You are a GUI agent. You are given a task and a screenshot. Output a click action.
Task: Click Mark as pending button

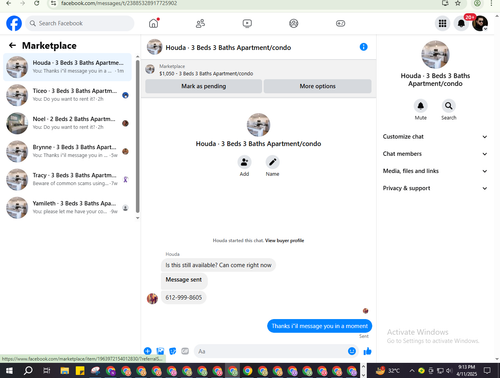(204, 86)
